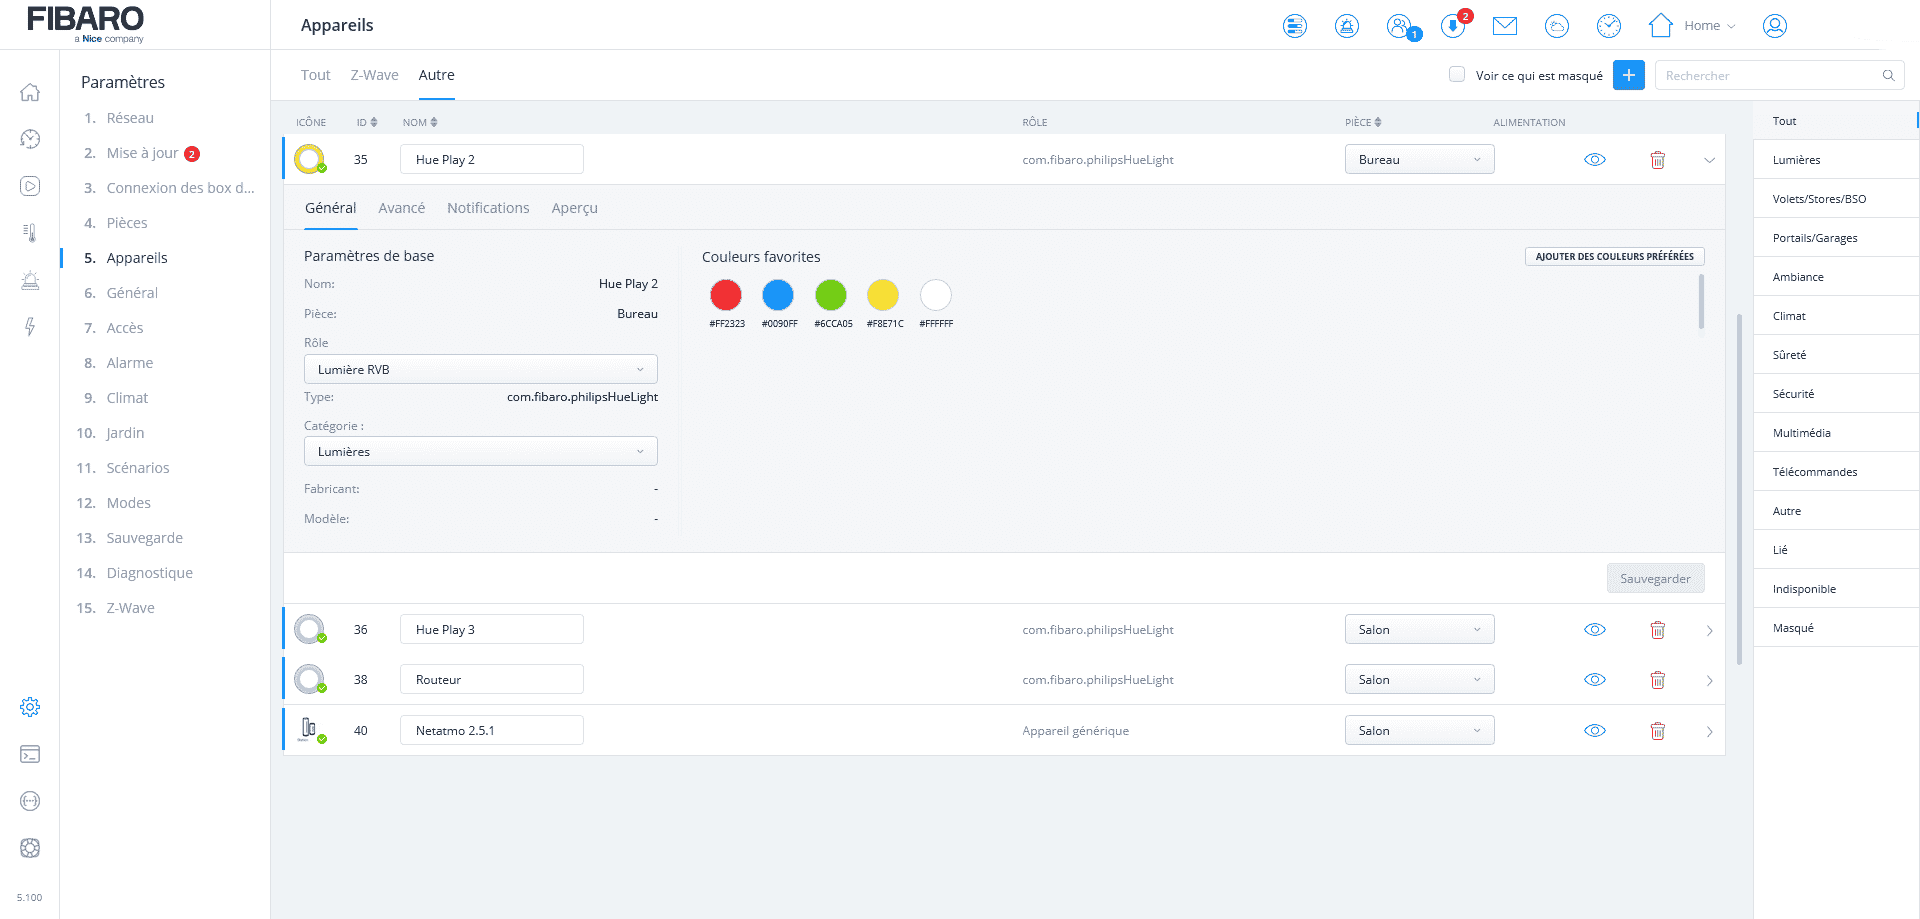Viewport: 1920px width, 919px height.
Task: Open 'Mise à jour' settings menu item
Action: tap(142, 153)
